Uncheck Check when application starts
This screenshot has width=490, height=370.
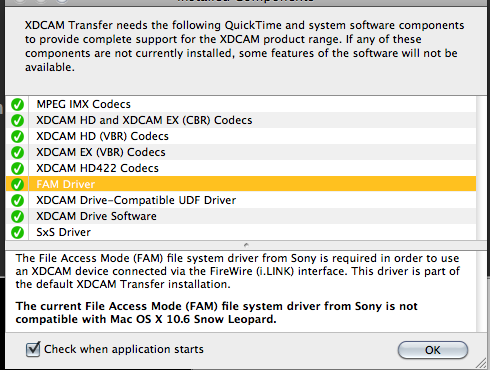[x=33, y=349]
